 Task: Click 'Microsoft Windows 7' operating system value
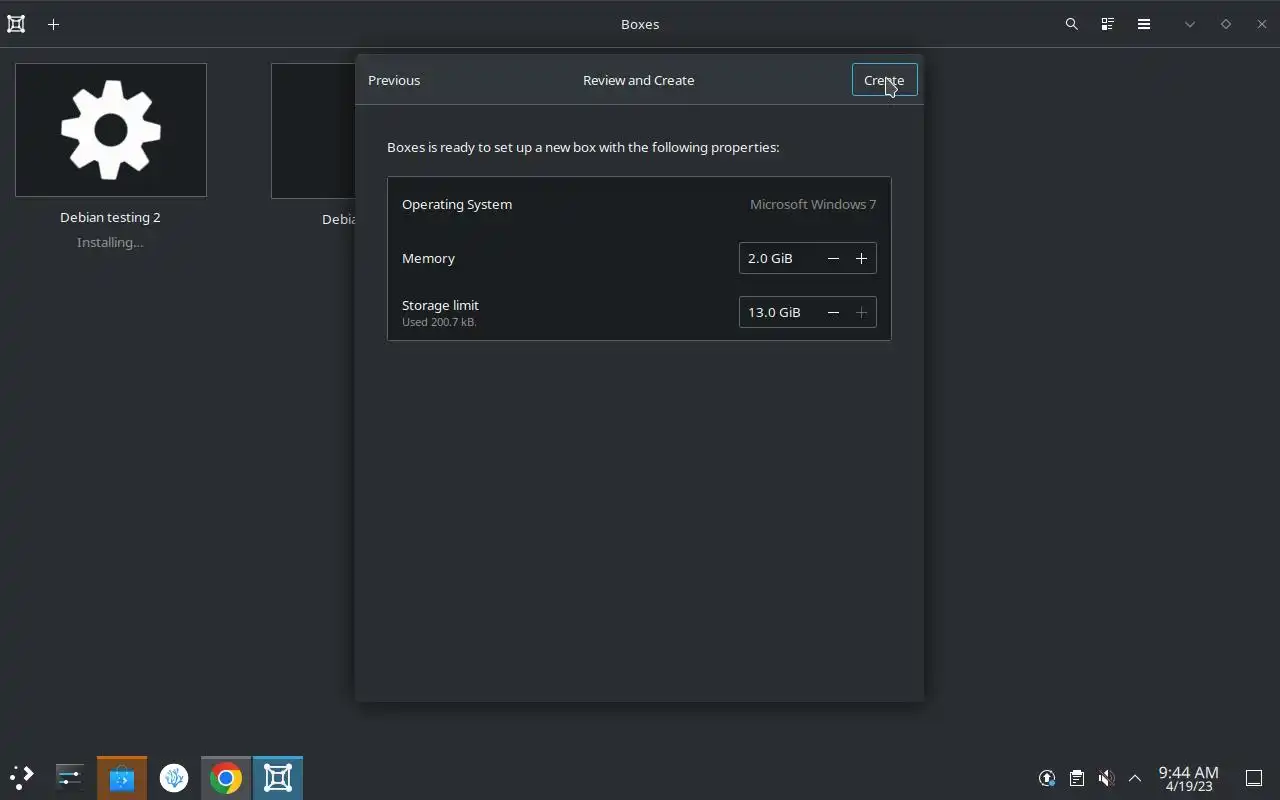pos(813,204)
